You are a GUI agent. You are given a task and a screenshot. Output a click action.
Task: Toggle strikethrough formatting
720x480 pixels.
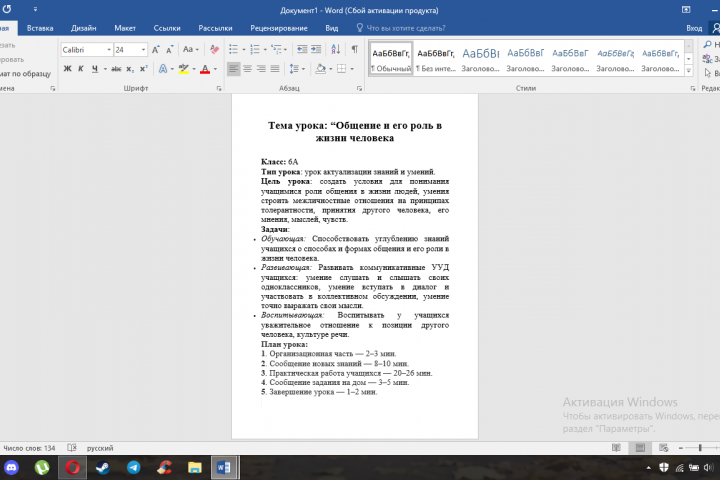tap(116, 69)
